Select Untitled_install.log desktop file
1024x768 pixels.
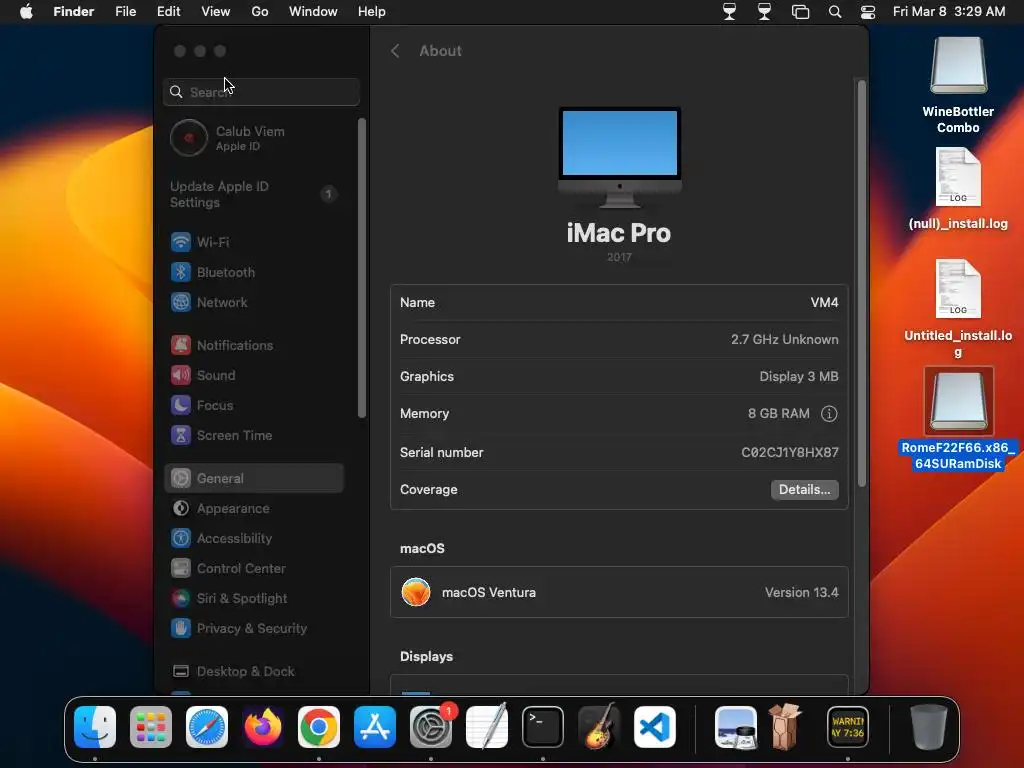[x=958, y=309]
